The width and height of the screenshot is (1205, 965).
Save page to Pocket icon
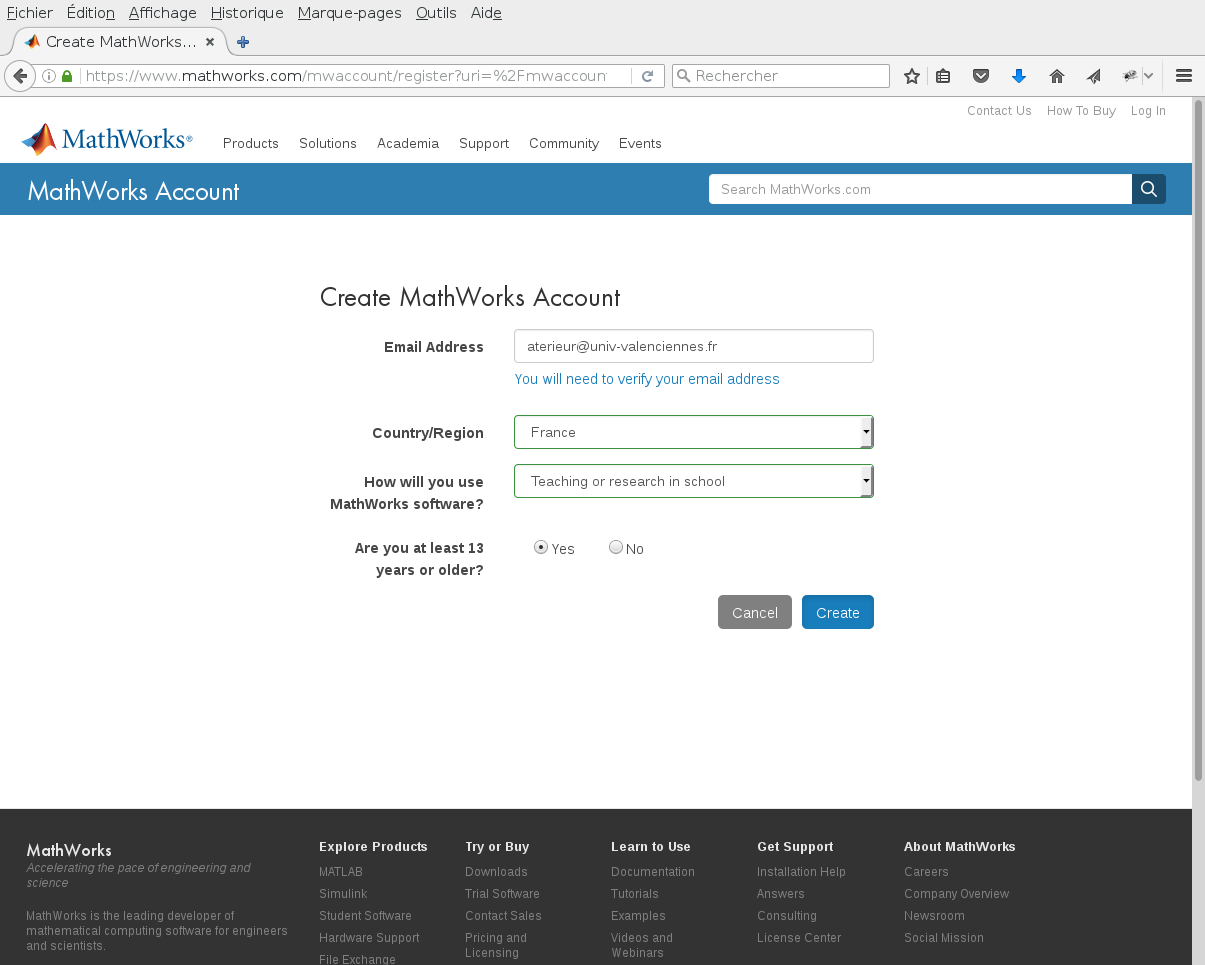click(x=981, y=76)
